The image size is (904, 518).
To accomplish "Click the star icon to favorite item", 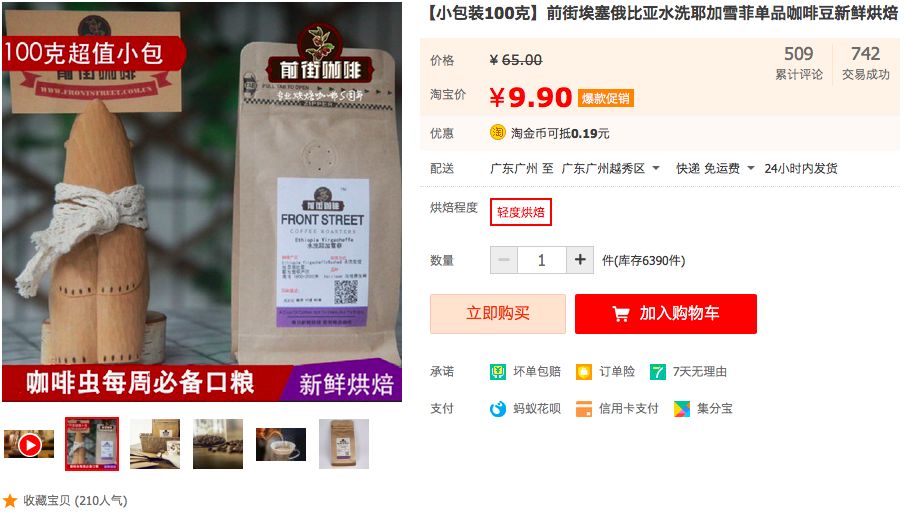I will tap(10, 501).
